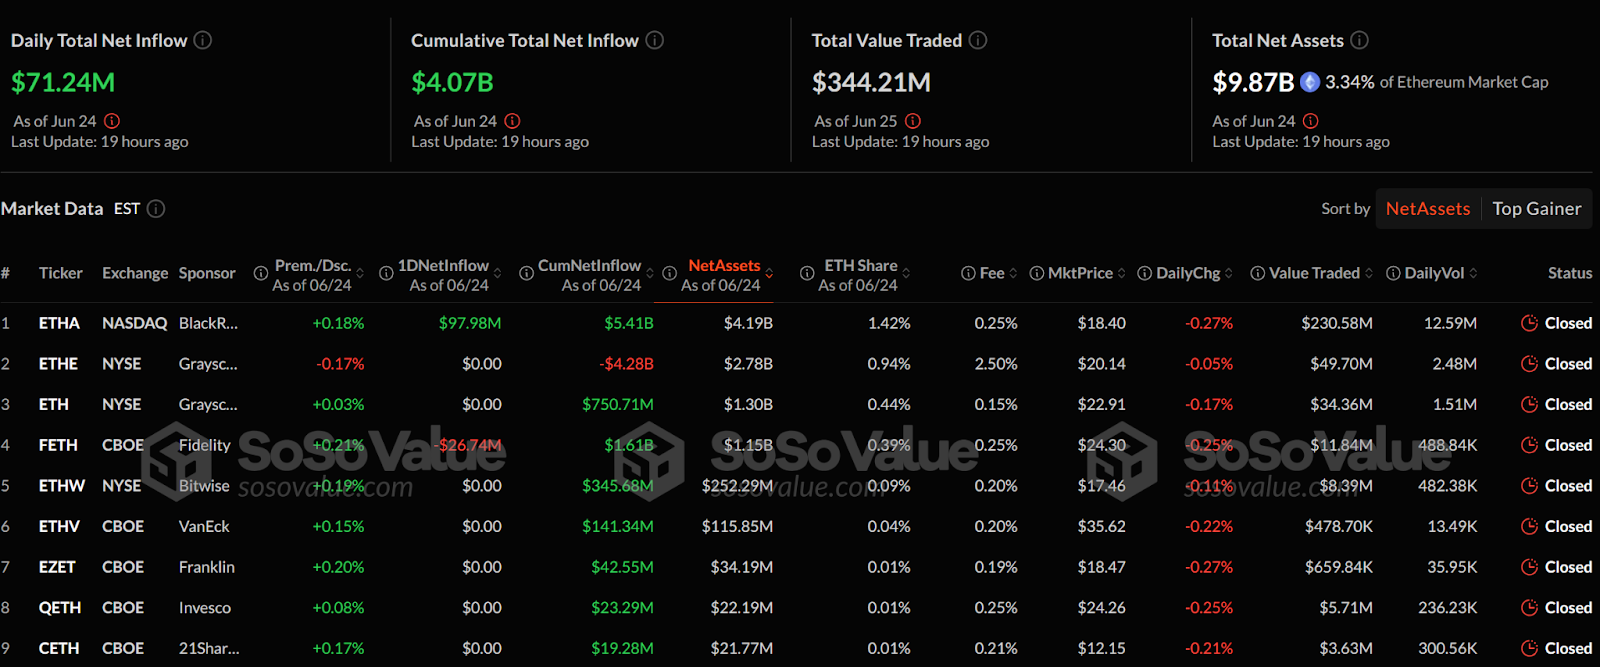1600x667 pixels.
Task: Click info icon before Prem./Dsc. column
Action: 261,273
